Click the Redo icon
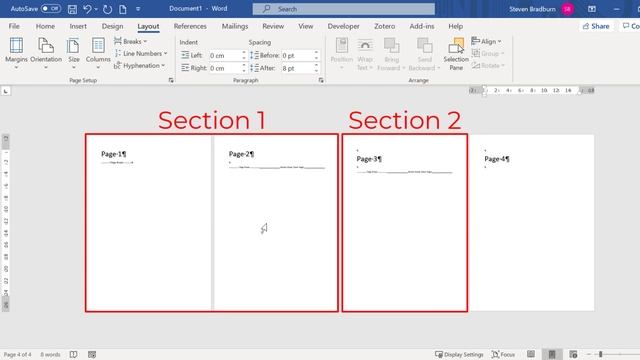Viewport: 640px width, 360px height. coord(107,9)
